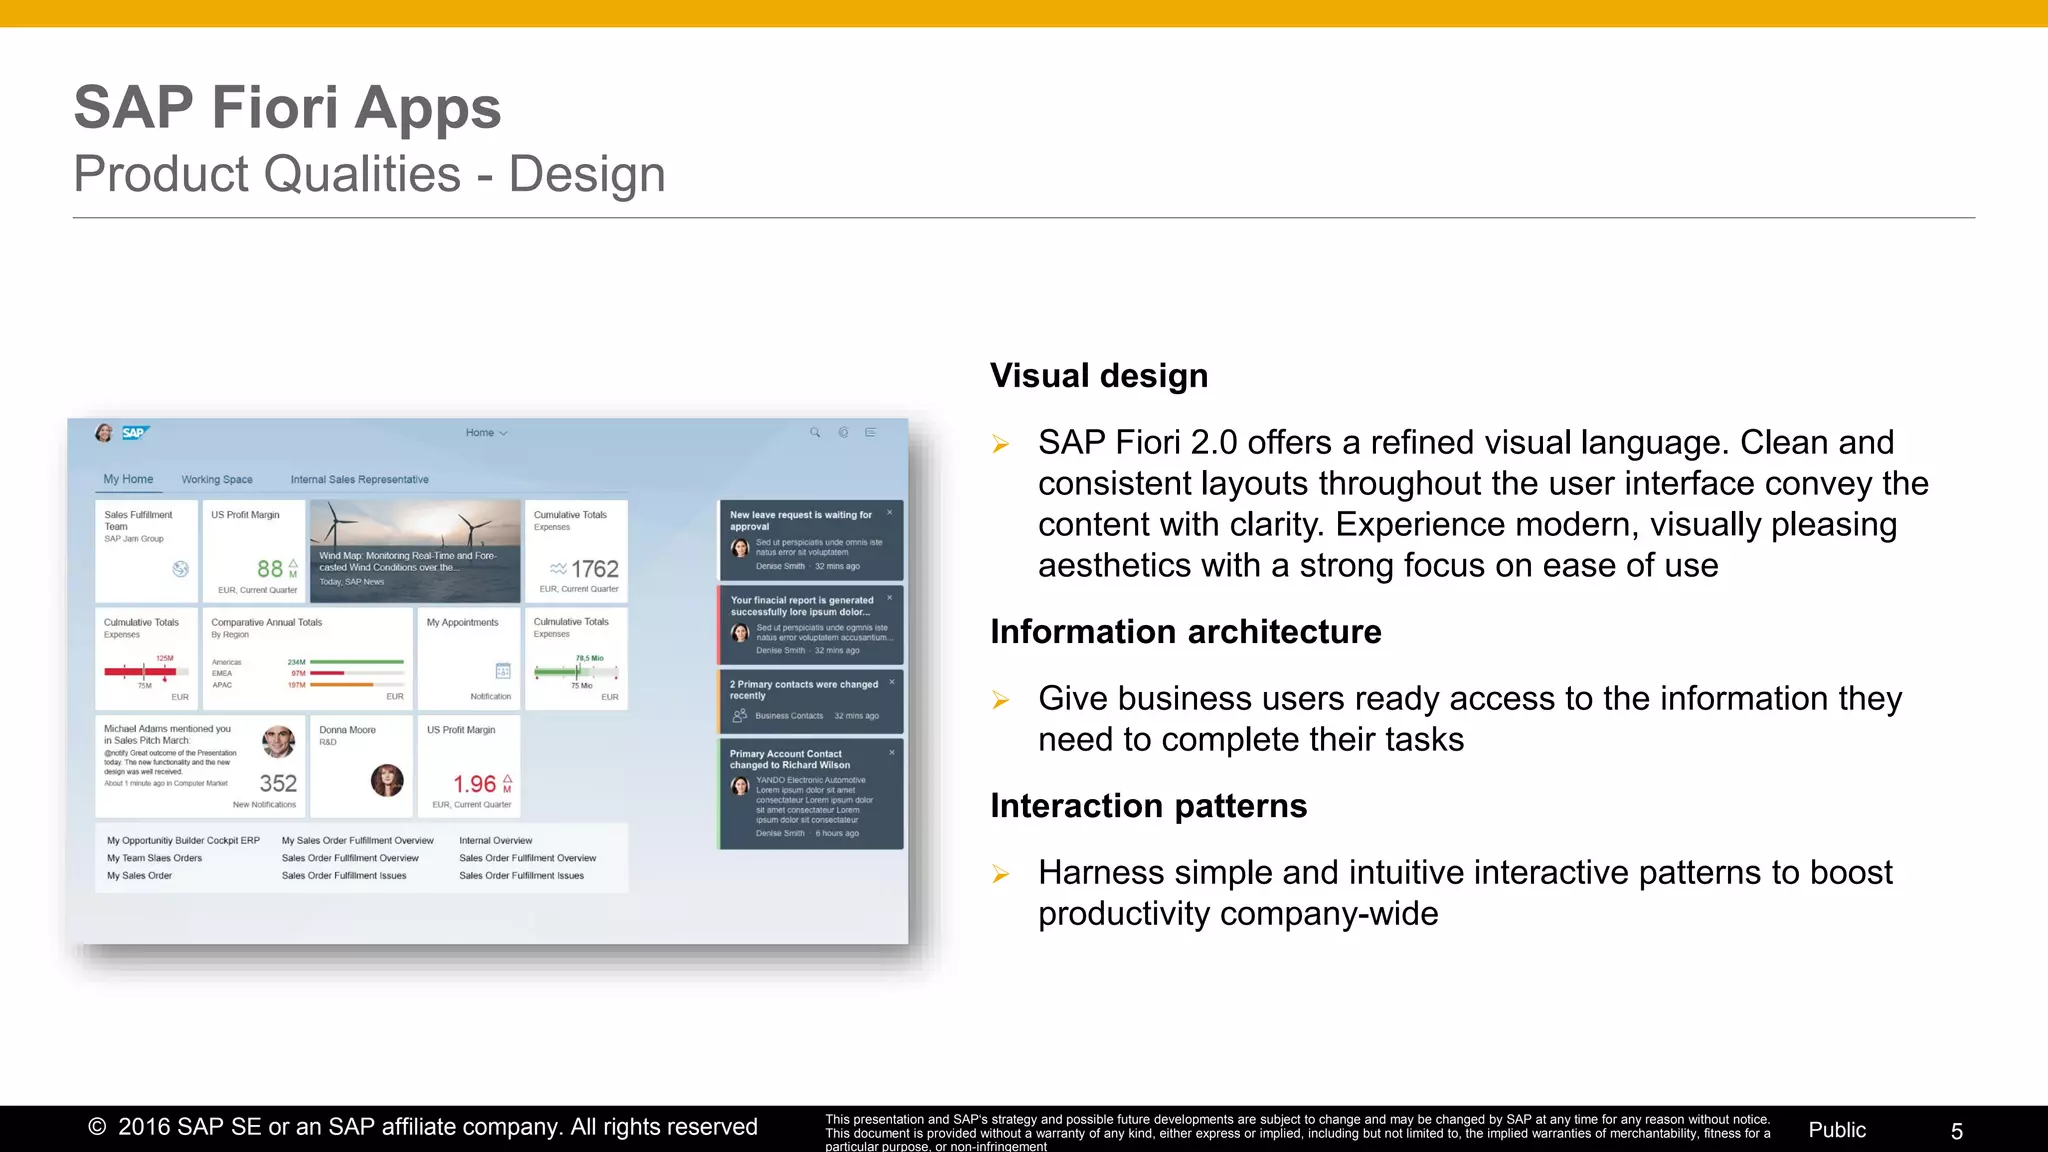Open My Opportunitiy Builder Cockpit ERP link

(x=183, y=841)
